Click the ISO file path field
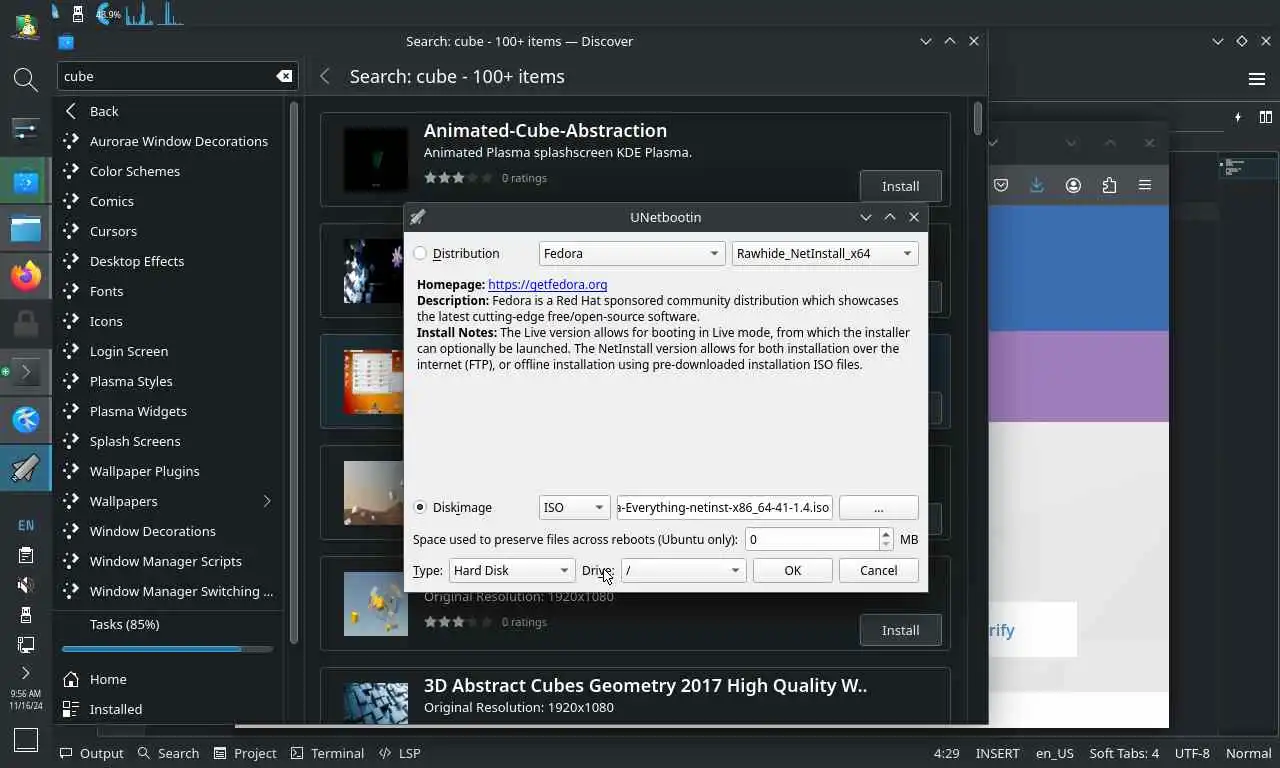 click(724, 508)
